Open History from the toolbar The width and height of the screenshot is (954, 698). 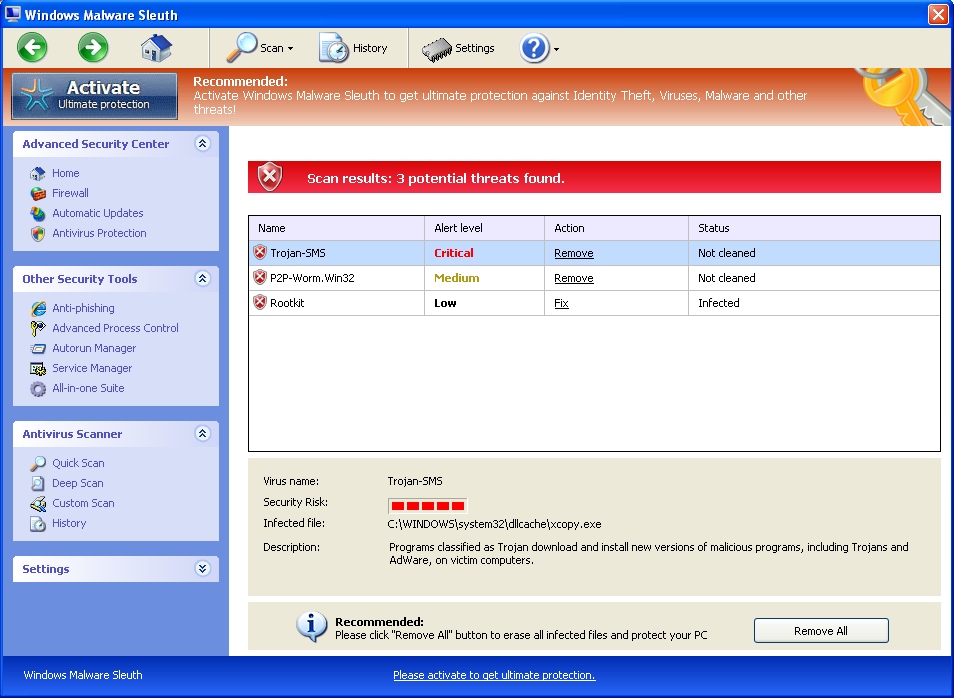[353, 47]
